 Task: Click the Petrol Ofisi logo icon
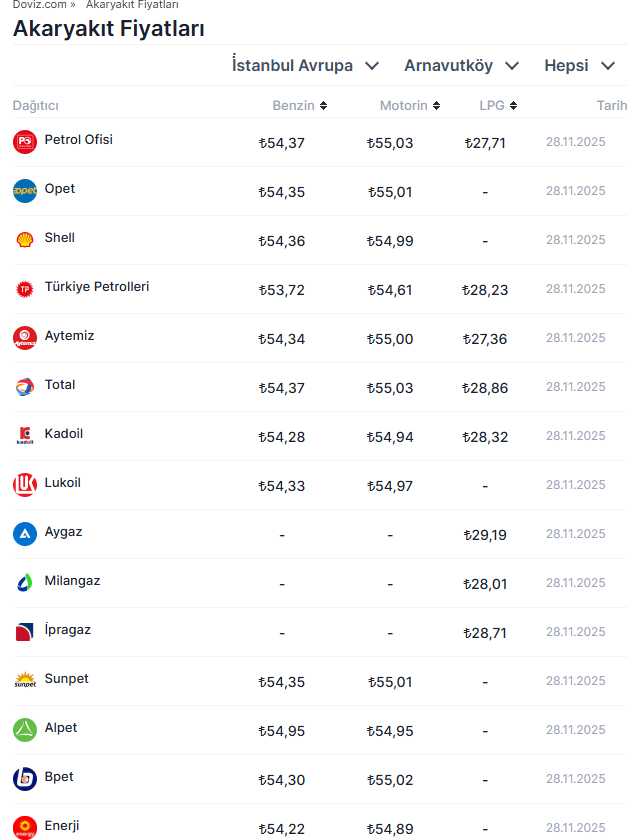pyautogui.click(x=25, y=142)
